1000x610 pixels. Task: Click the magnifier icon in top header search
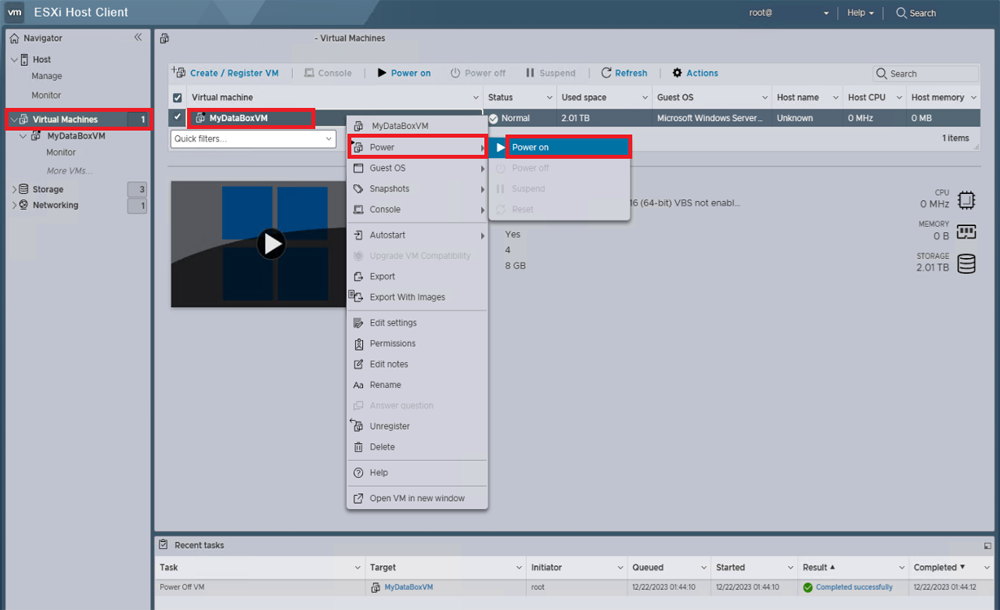pos(901,13)
